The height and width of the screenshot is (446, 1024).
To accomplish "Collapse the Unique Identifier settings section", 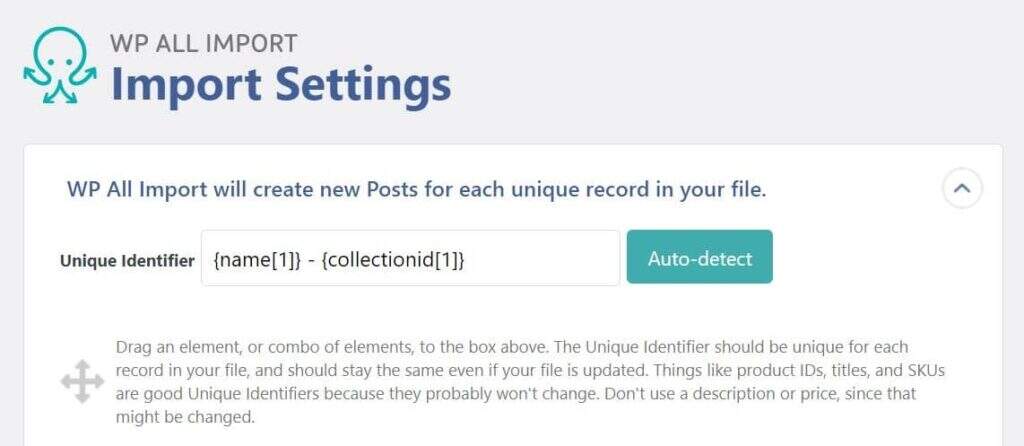I will coord(962,188).
